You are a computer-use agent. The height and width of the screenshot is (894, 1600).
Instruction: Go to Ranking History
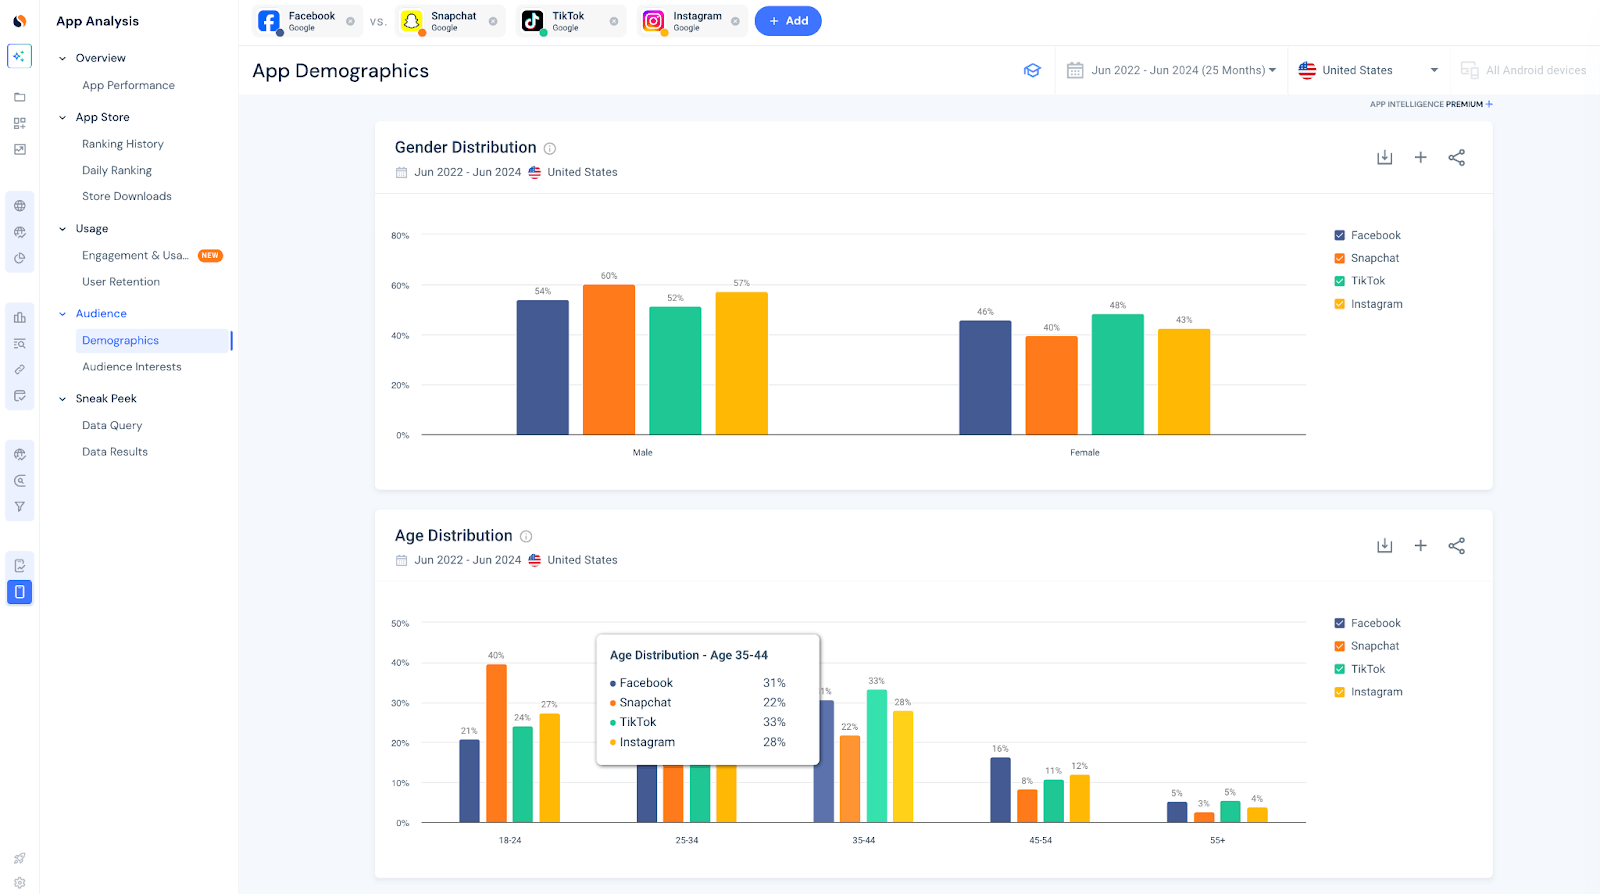[x=123, y=144]
